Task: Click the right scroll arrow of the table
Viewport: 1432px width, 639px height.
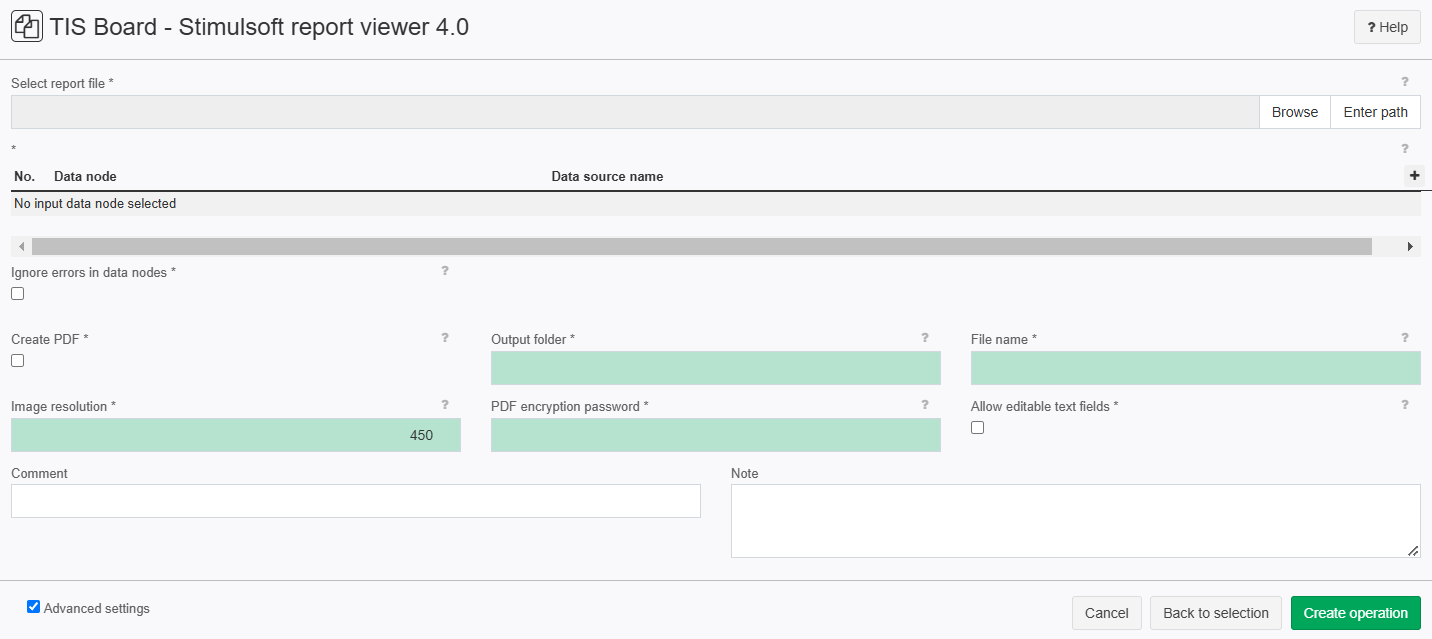Action: tap(1410, 246)
